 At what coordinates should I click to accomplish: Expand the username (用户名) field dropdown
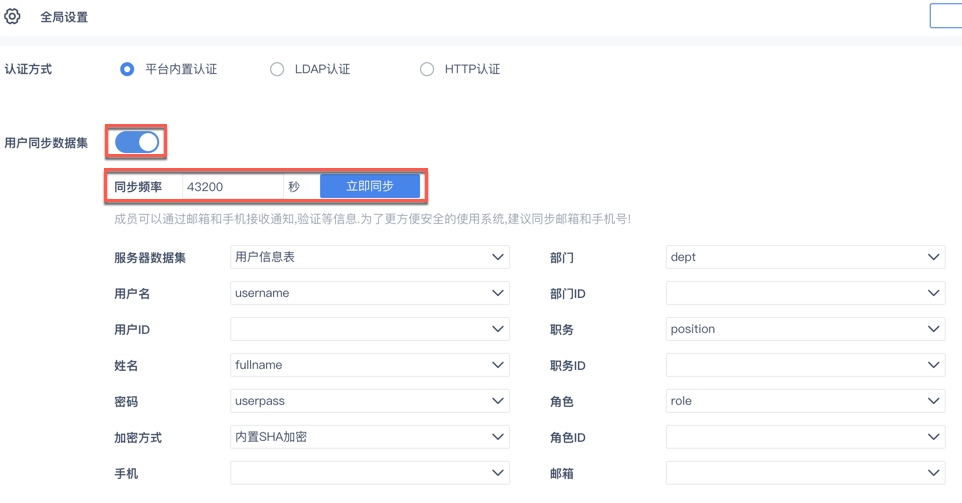coord(369,293)
